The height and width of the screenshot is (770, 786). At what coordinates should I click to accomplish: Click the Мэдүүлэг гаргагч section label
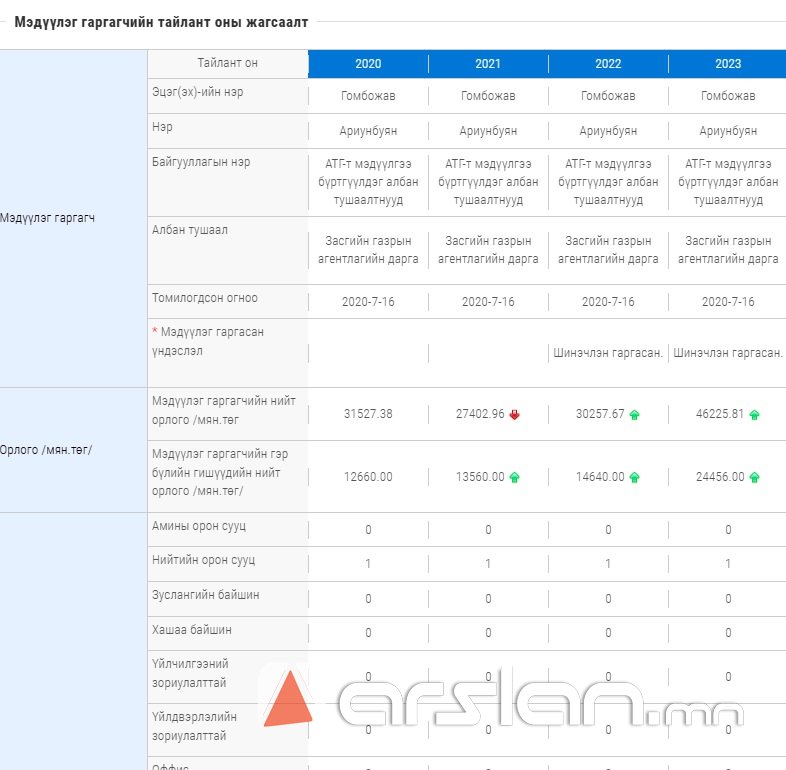[48, 218]
